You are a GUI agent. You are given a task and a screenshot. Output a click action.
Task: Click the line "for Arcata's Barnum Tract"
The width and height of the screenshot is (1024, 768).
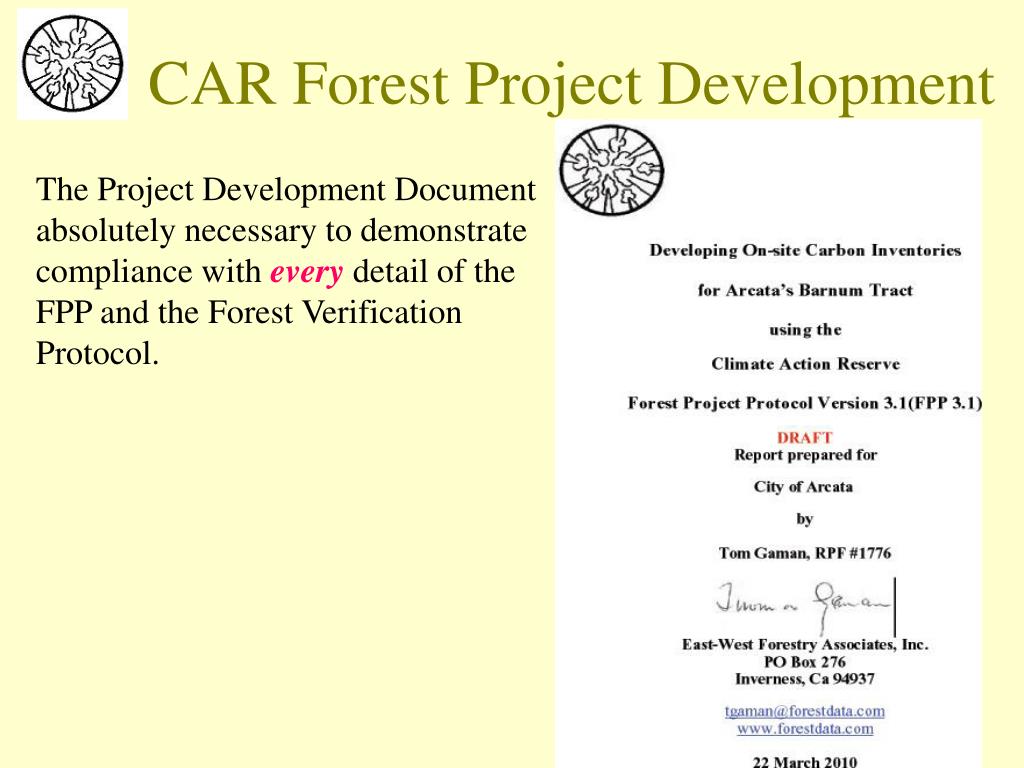805,290
